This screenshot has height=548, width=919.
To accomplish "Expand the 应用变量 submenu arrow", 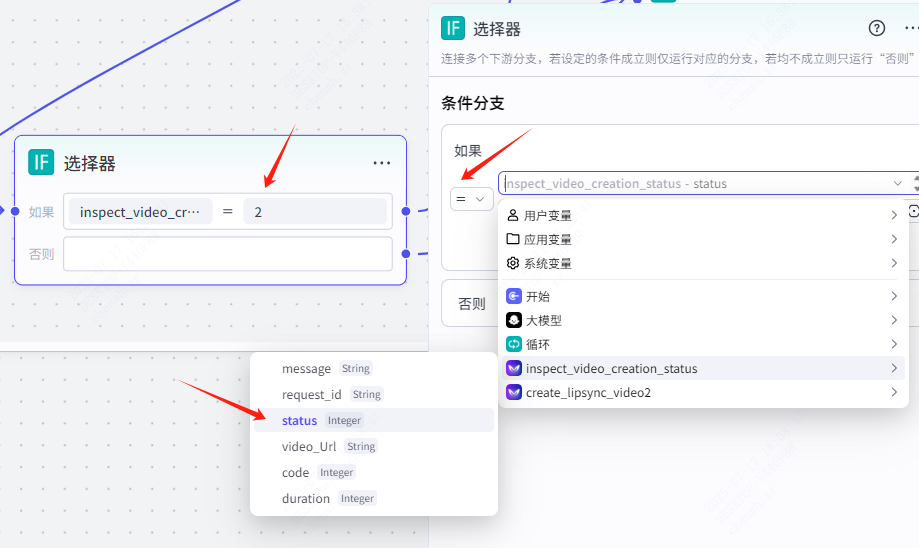I will coord(894,239).
